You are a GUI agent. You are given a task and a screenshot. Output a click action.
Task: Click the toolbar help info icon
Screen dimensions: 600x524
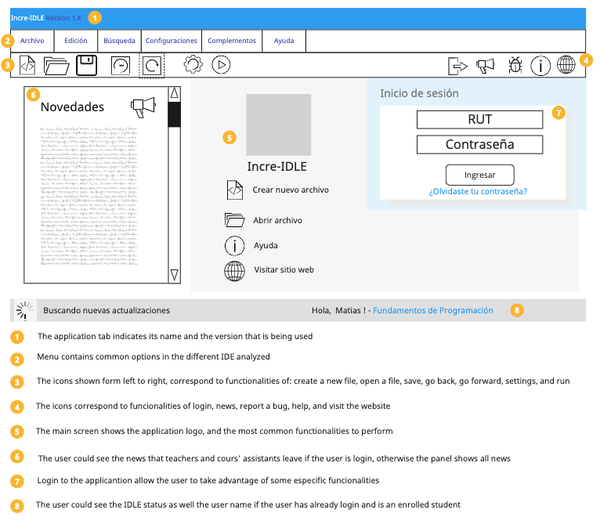(540, 65)
